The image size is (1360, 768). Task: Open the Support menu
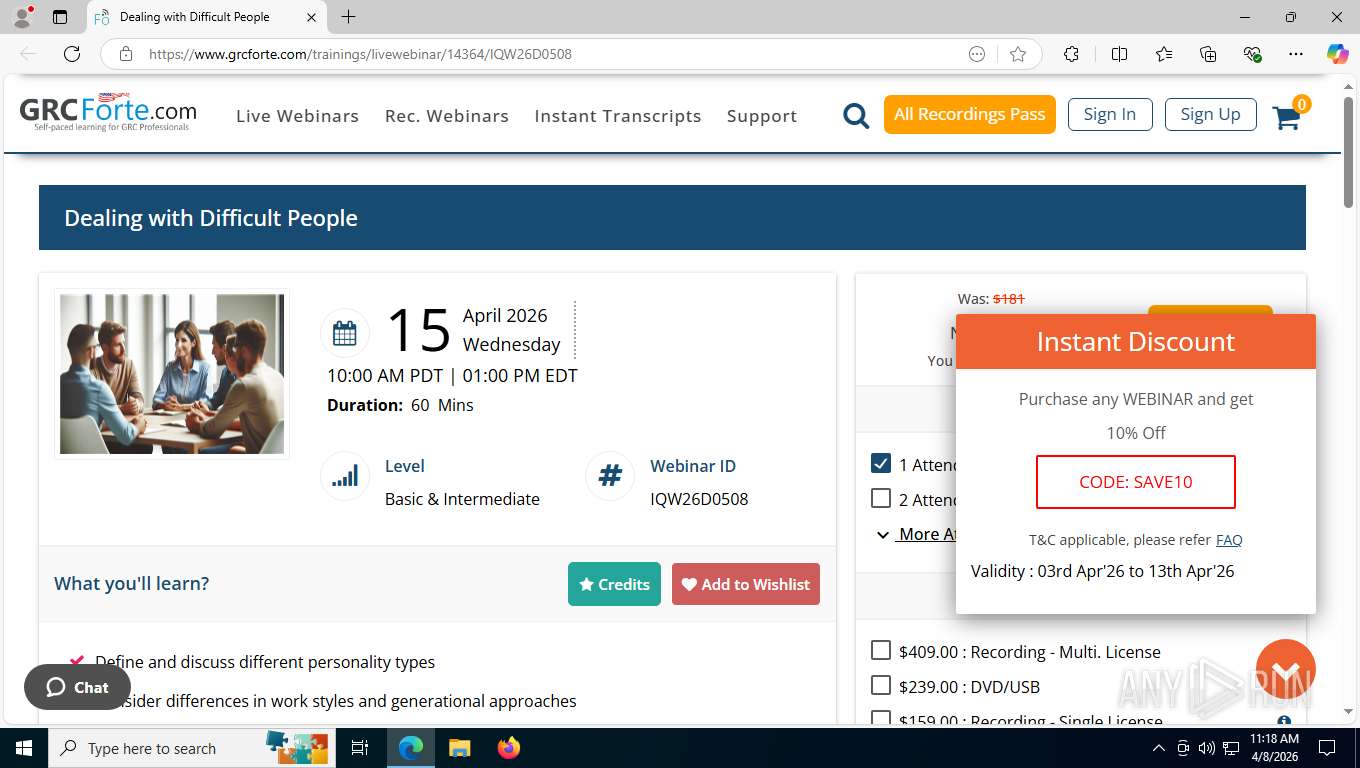point(762,116)
